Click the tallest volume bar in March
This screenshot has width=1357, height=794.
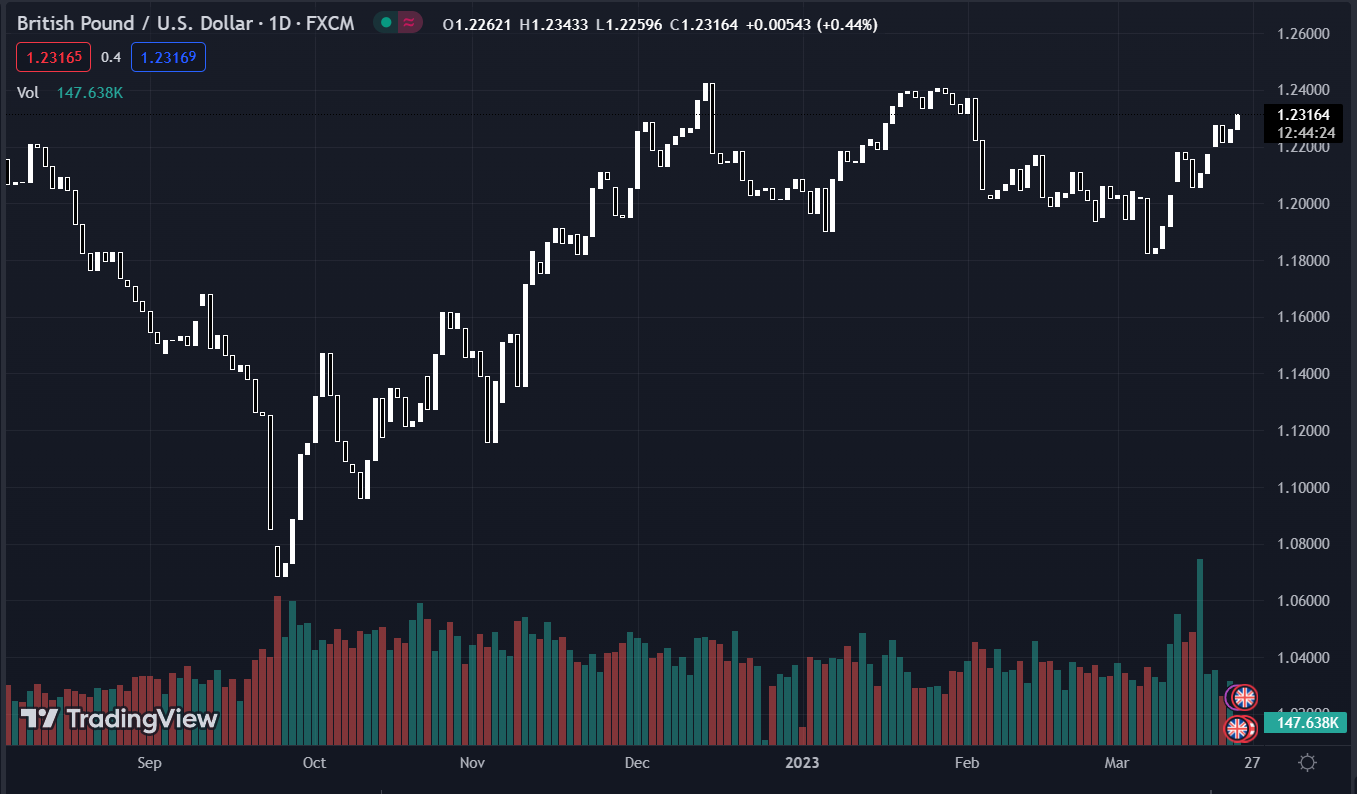click(x=1199, y=650)
